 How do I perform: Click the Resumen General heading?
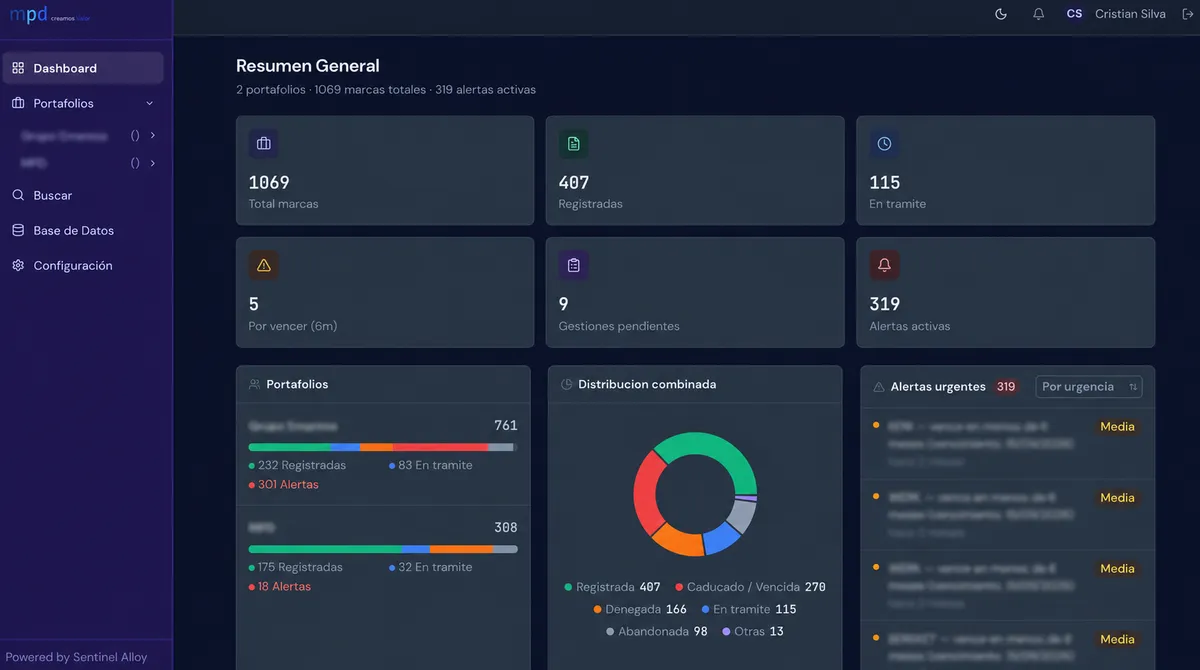click(308, 66)
